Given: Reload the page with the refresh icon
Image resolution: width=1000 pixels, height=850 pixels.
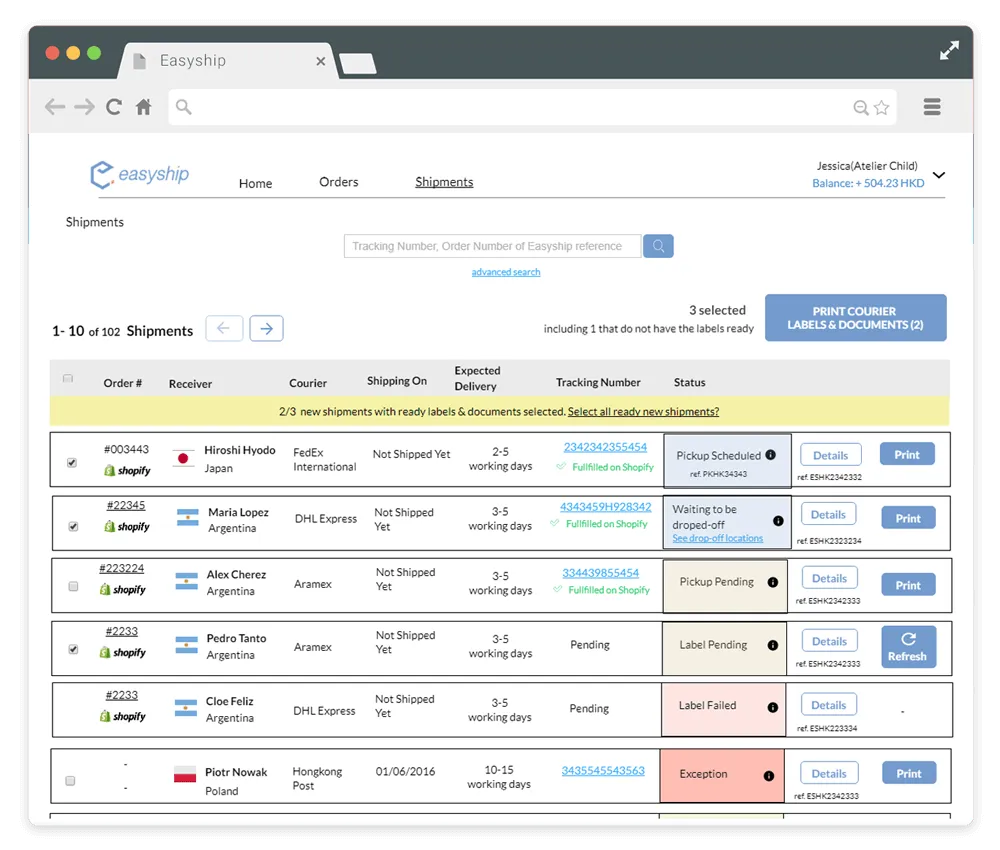Looking at the screenshot, I should point(114,106).
